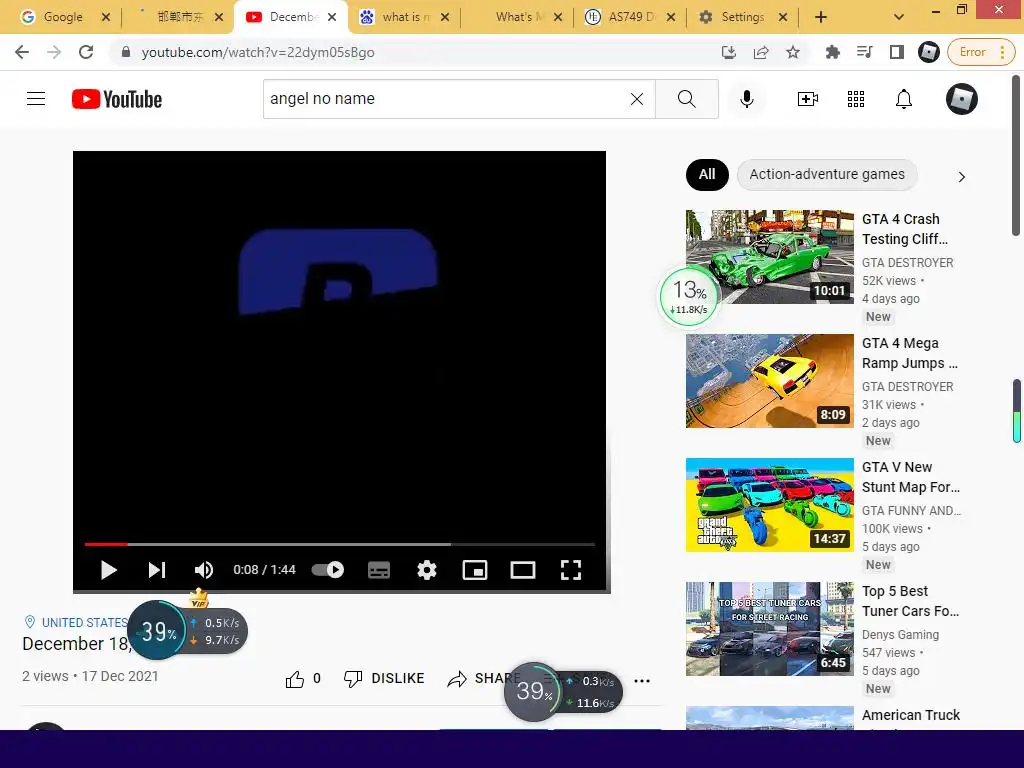This screenshot has height=768, width=1024.
Task: Open the Extensions puzzle icon
Action: [x=832, y=52]
